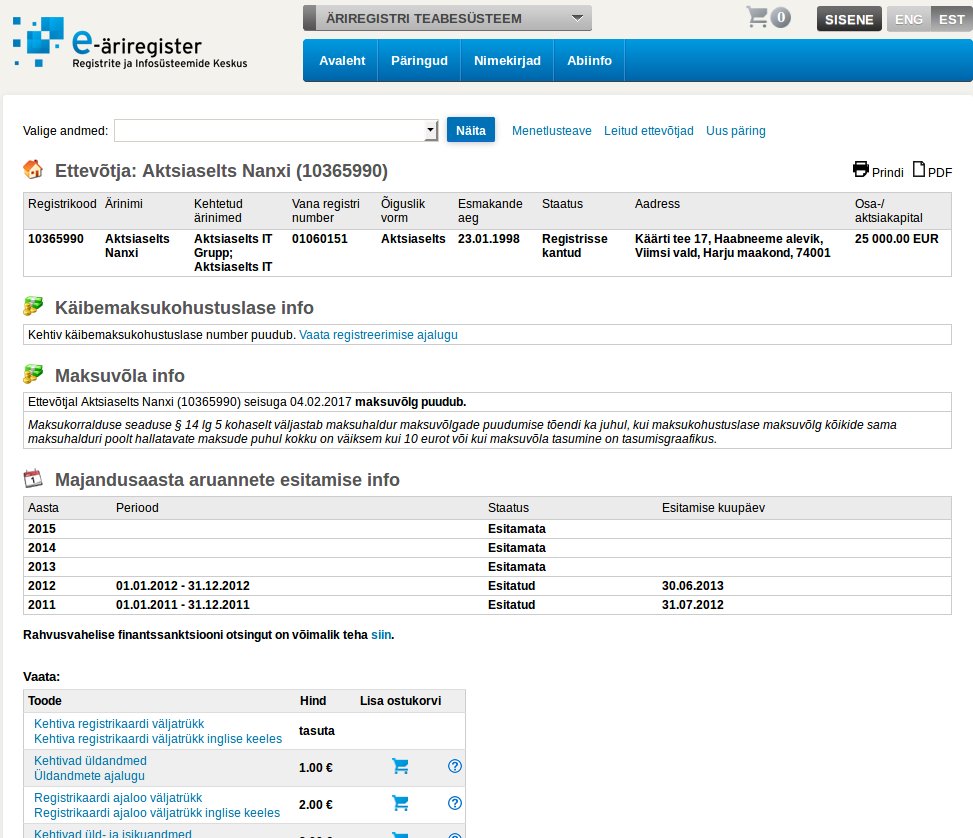Print the page with the printer icon
This screenshot has height=838, width=973.
coord(861,169)
